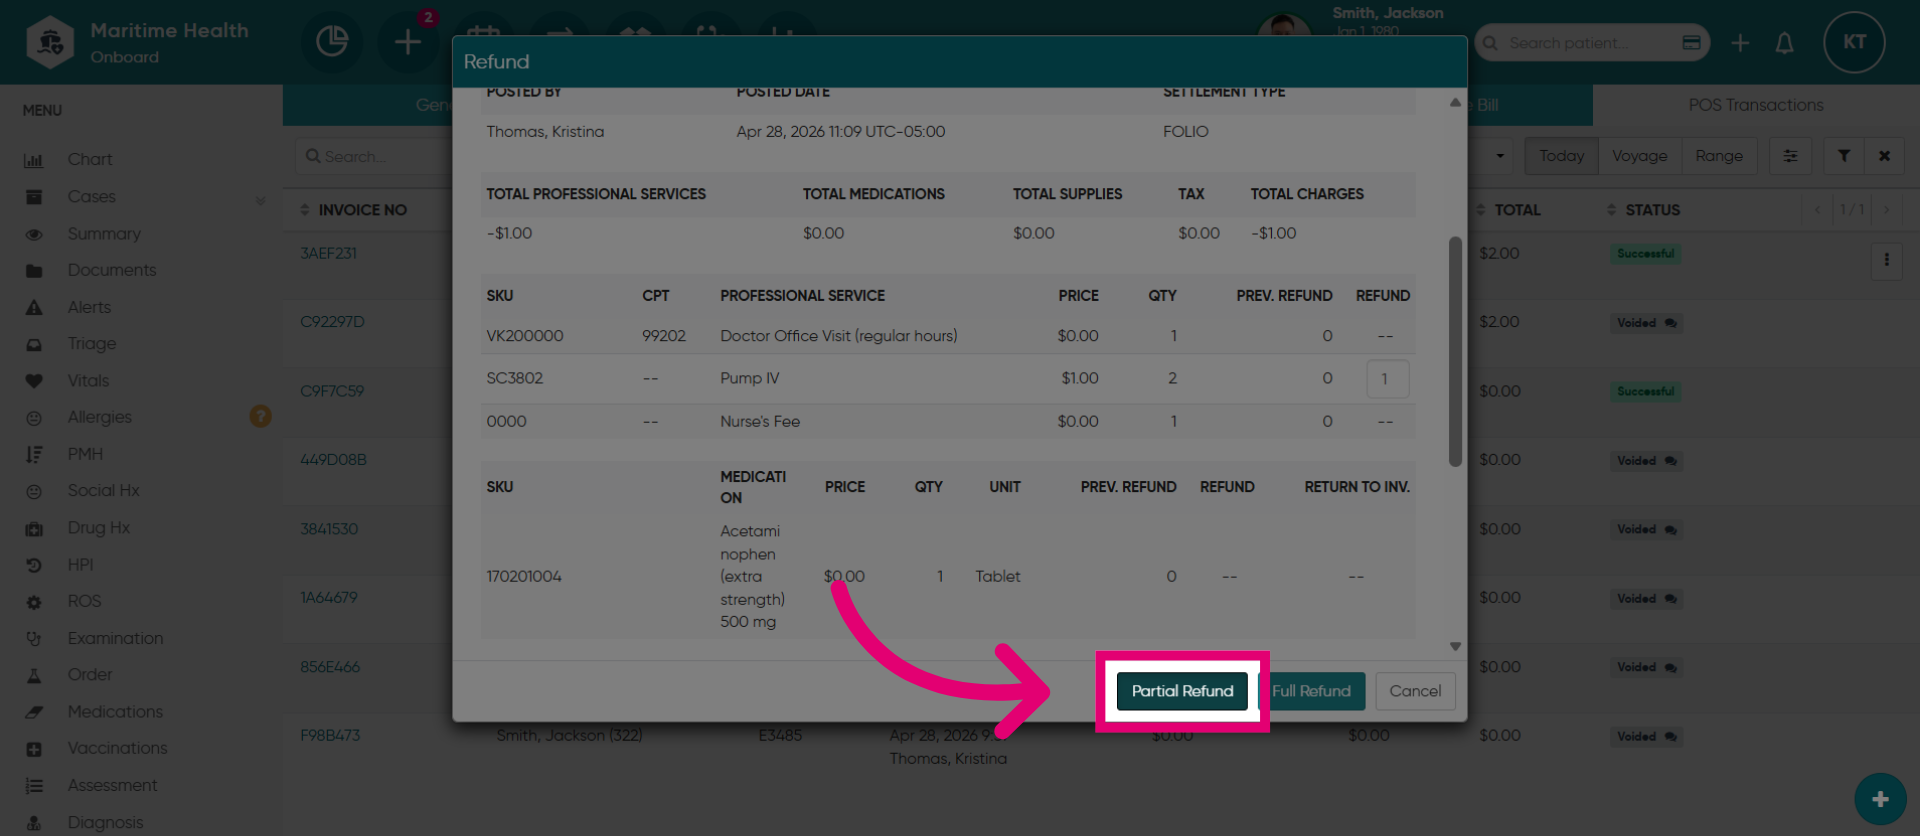Click the plus icon with badge 2
Image resolution: width=1920 pixels, height=836 pixels.
pos(407,41)
